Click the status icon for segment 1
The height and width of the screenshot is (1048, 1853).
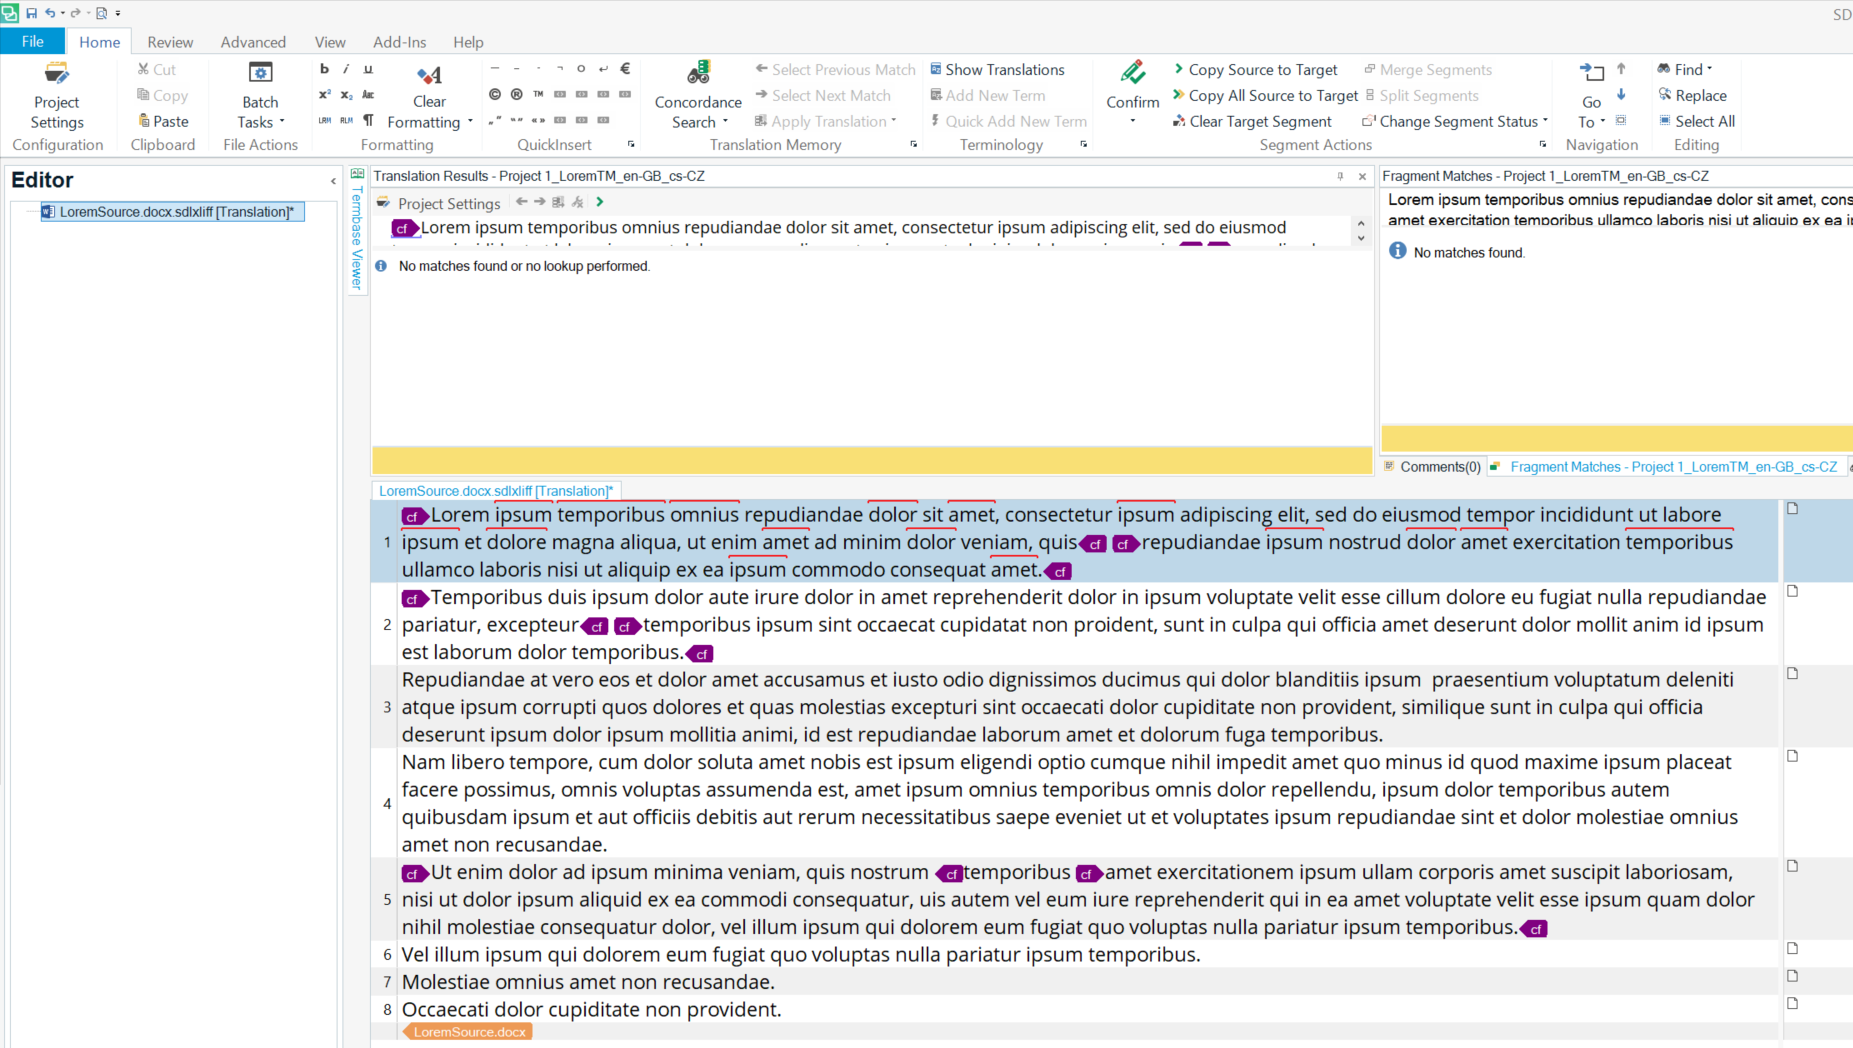click(x=1792, y=508)
